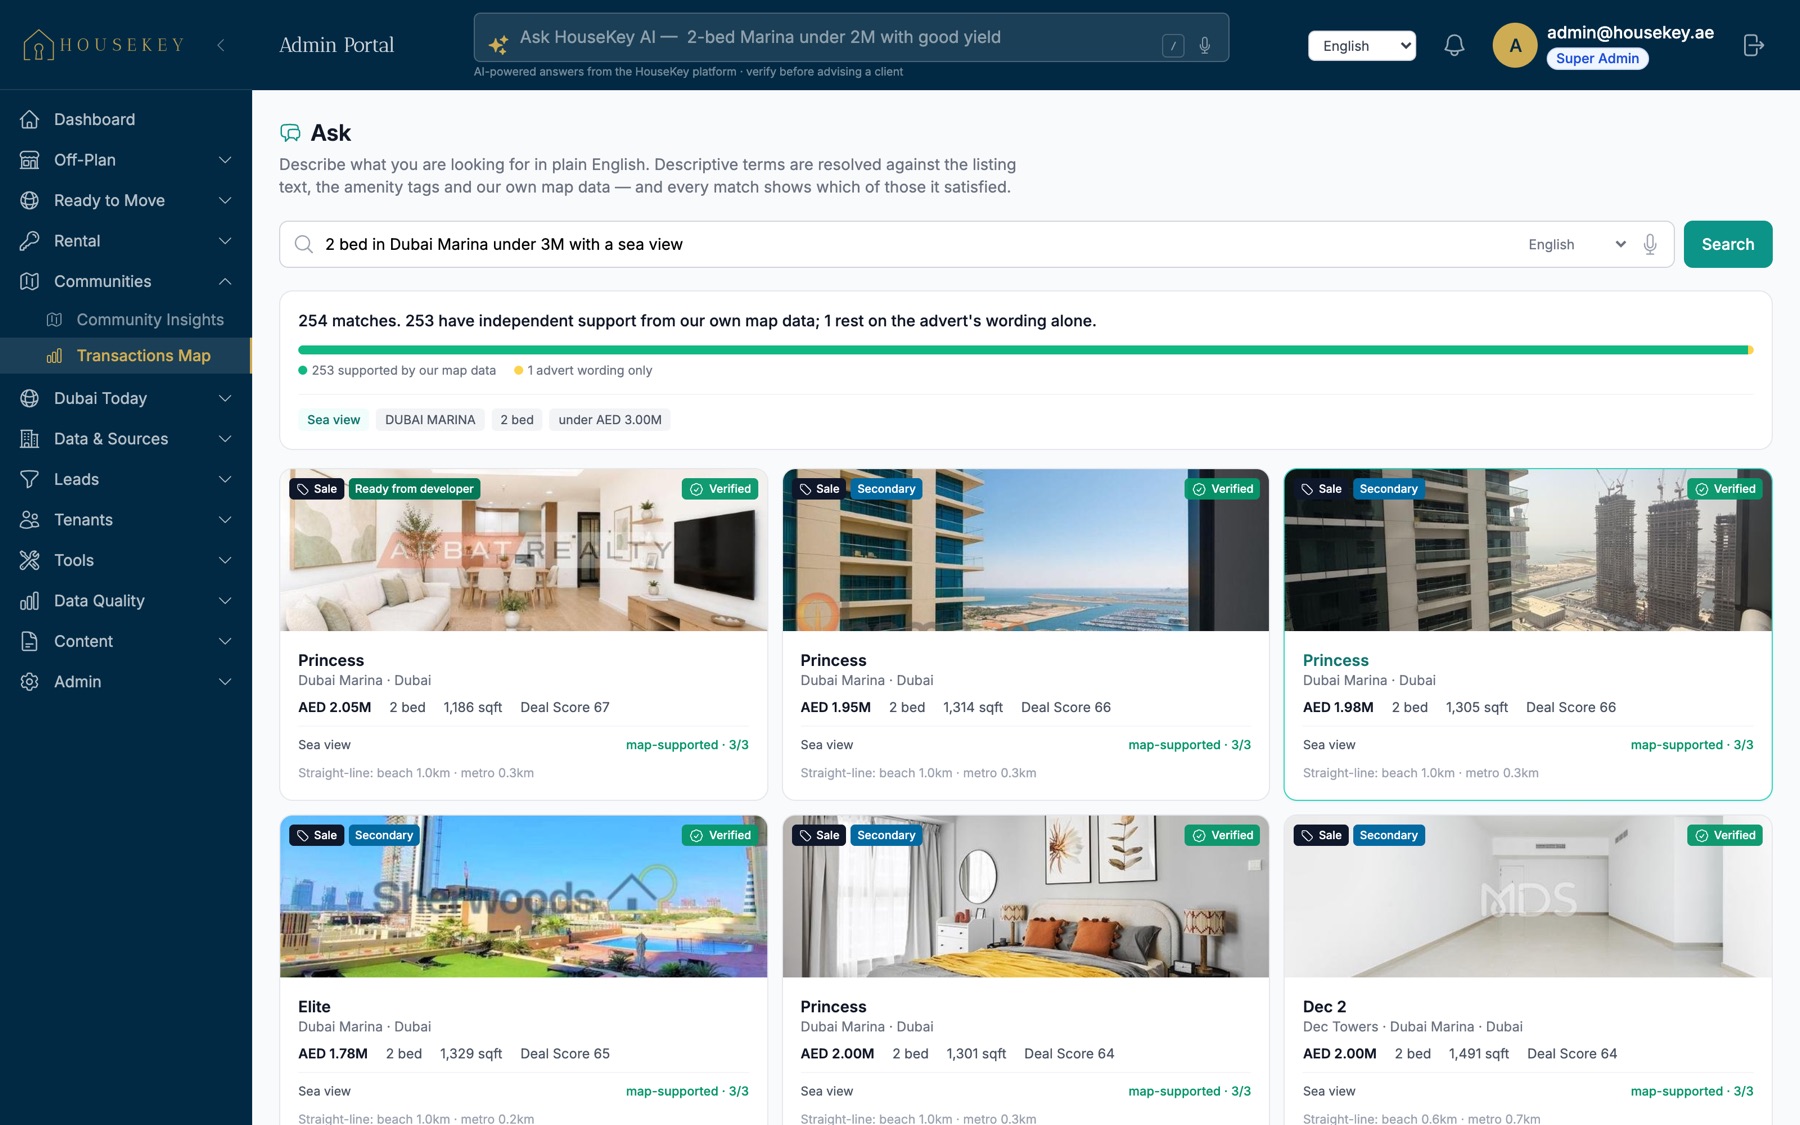Click the Rental key icon
The height and width of the screenshot is (1125, 1800).
click(x=30, y=241)
